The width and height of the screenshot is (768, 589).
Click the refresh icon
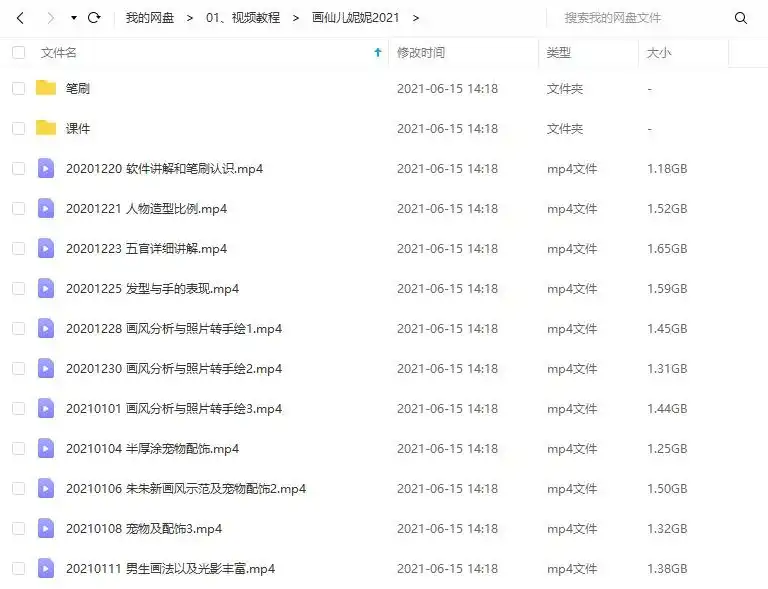(94, 18)
